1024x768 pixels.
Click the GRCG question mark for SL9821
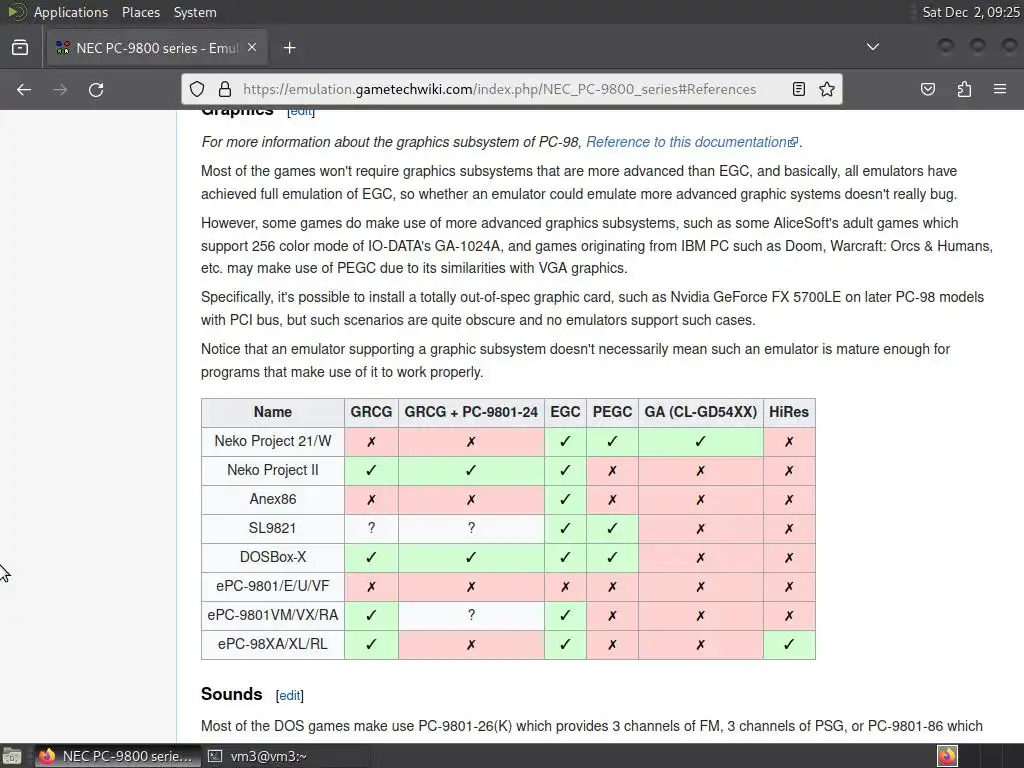coord(371,528)
